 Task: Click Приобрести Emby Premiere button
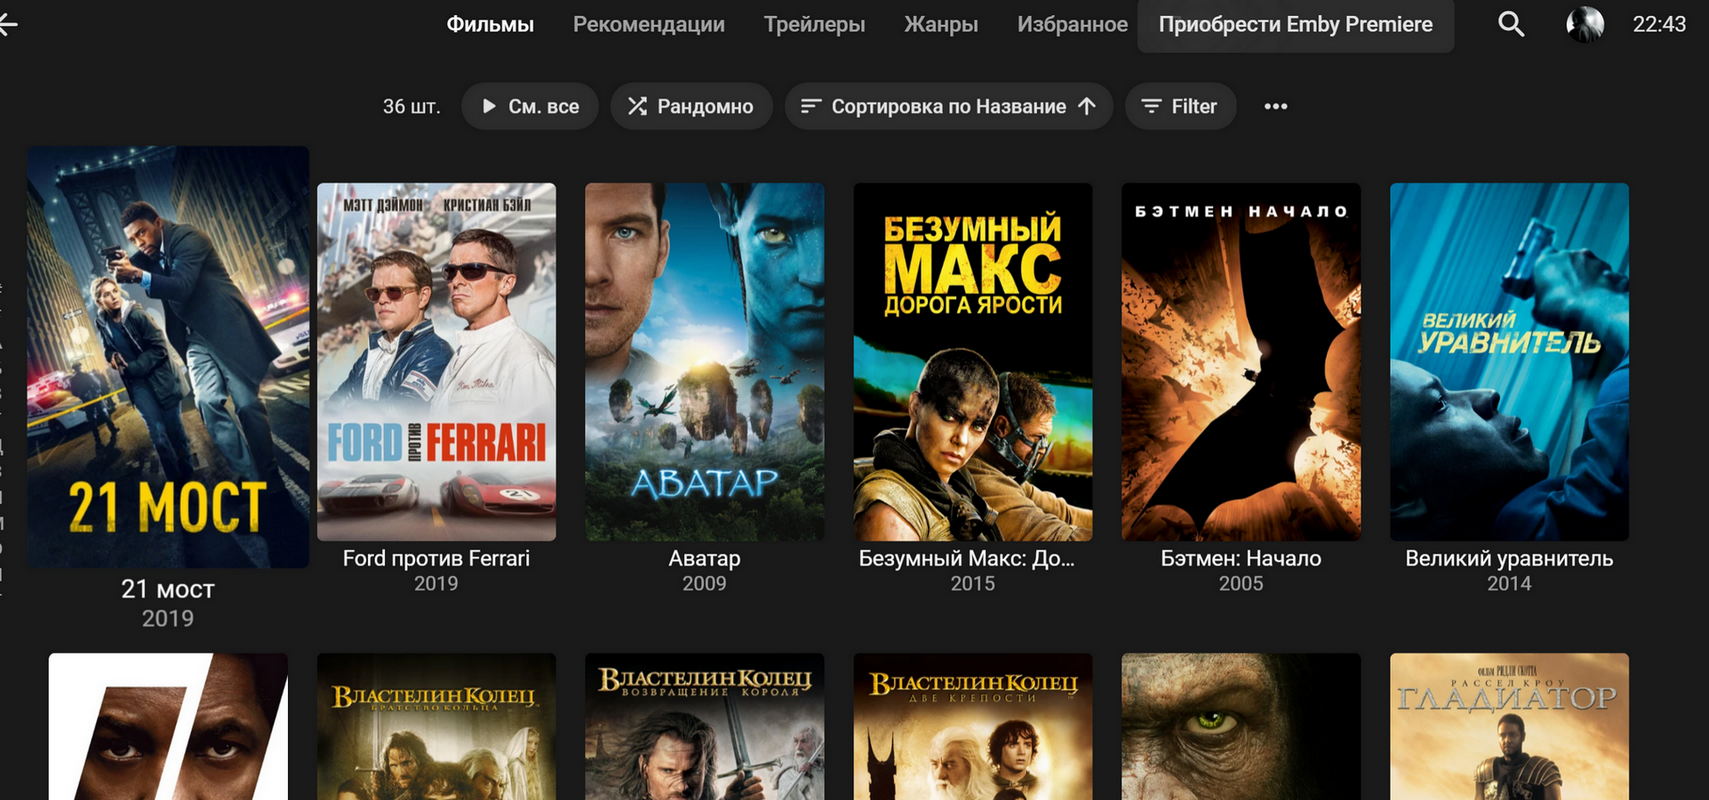tap(1295, 24)
